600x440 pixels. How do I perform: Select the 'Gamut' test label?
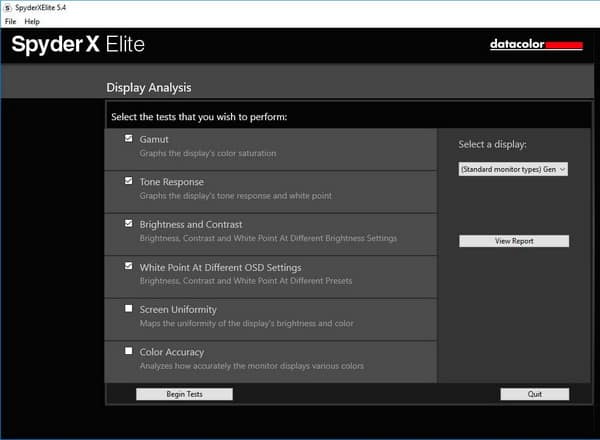pyautogui.click(x=154, y=139)
